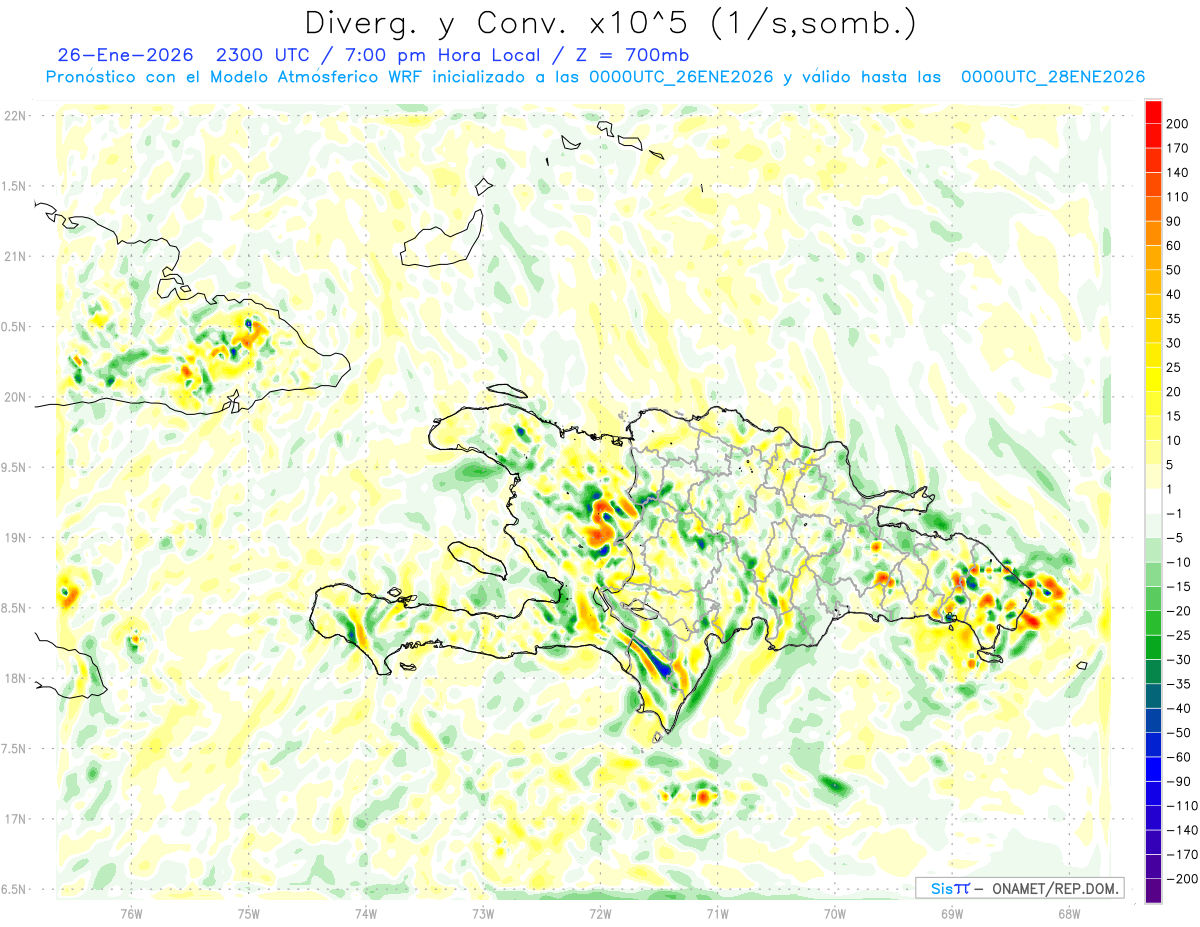Click the "7.5N" latitude label
Viewport: 1200px width, 927px height.
pyautogui.click(x=15, y=749)
